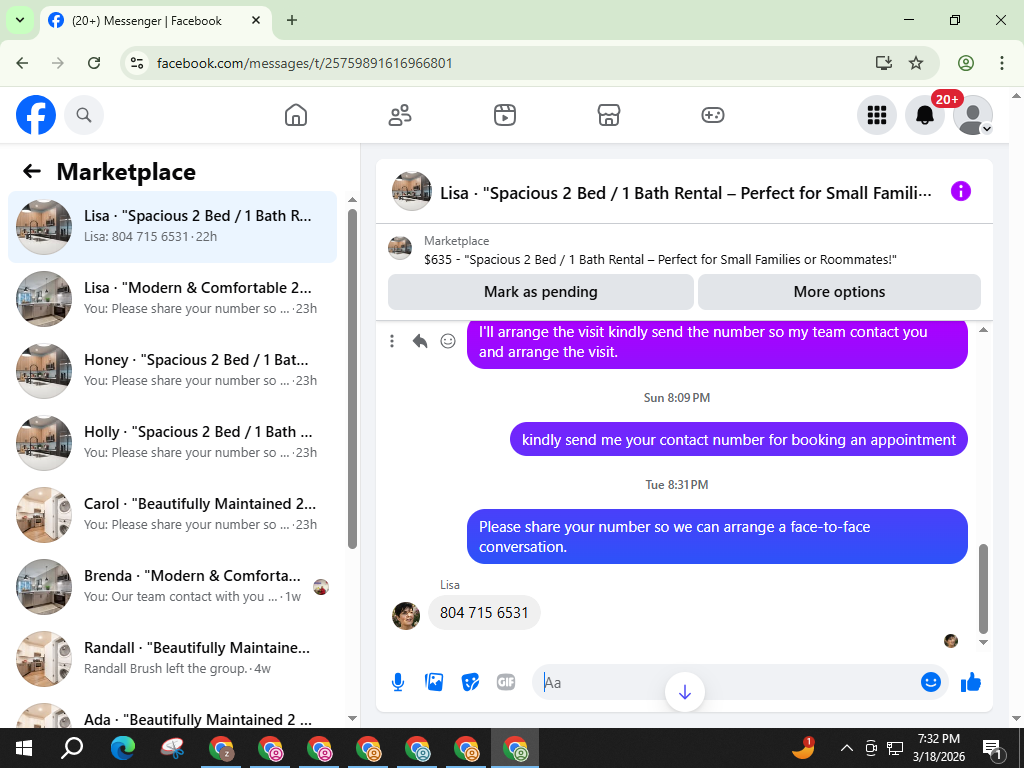
Task: Open Marketplace storefront icon in navigation
Action: point(609,115)
